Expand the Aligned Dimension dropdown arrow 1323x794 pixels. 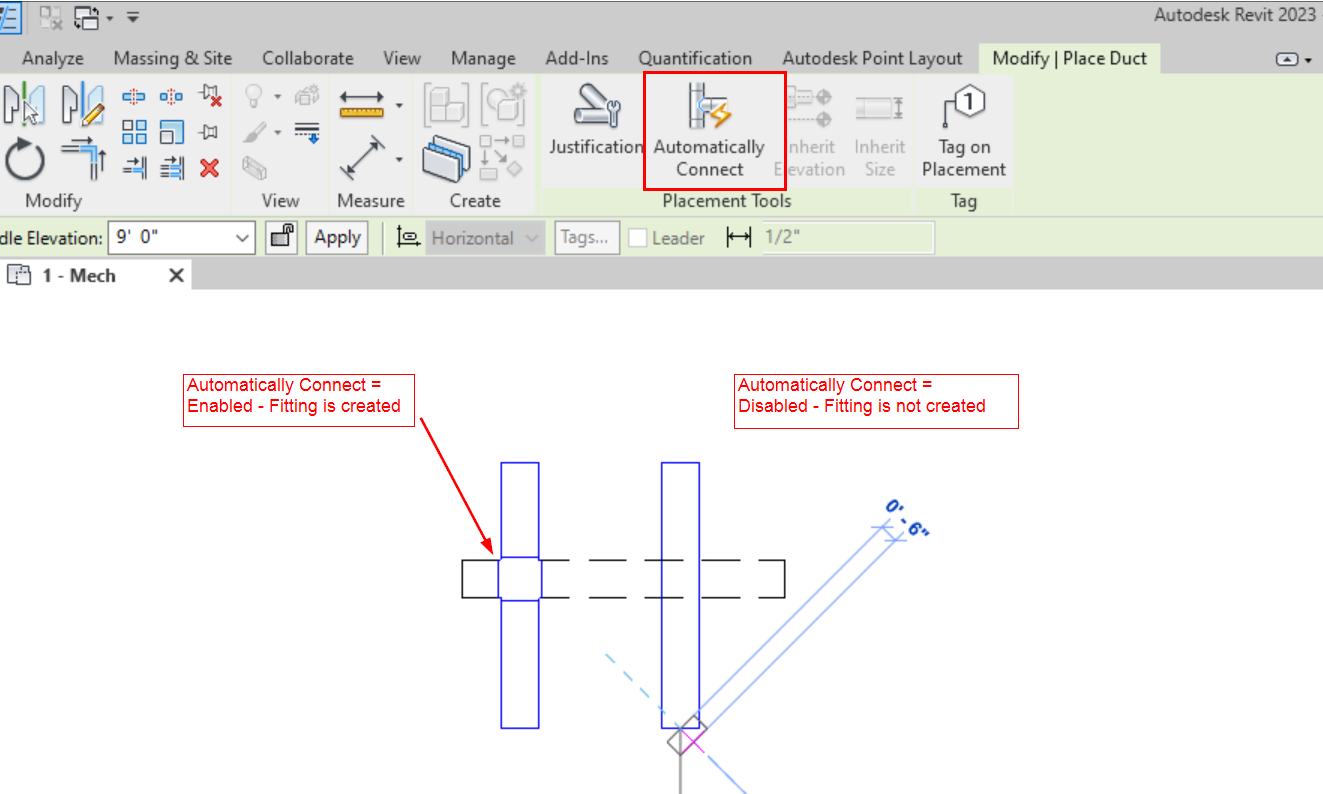(399, 159)
